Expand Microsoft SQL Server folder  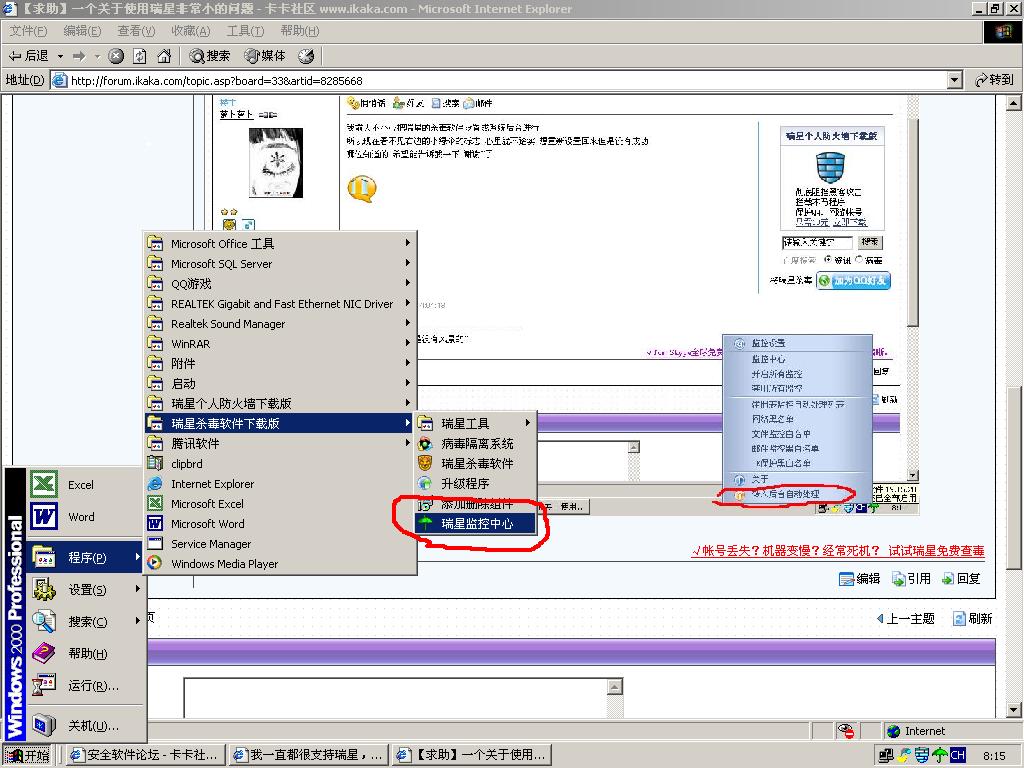[x=281, y=264]
